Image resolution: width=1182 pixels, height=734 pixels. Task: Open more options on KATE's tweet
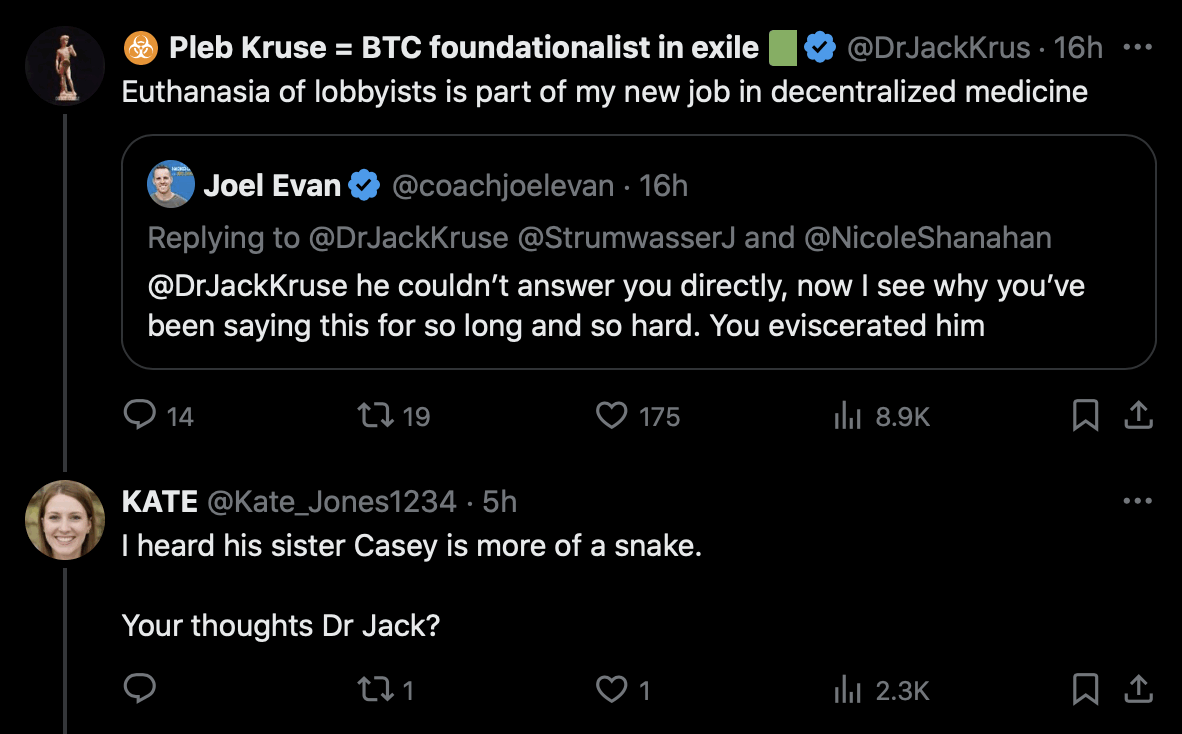pos(1137,501)
